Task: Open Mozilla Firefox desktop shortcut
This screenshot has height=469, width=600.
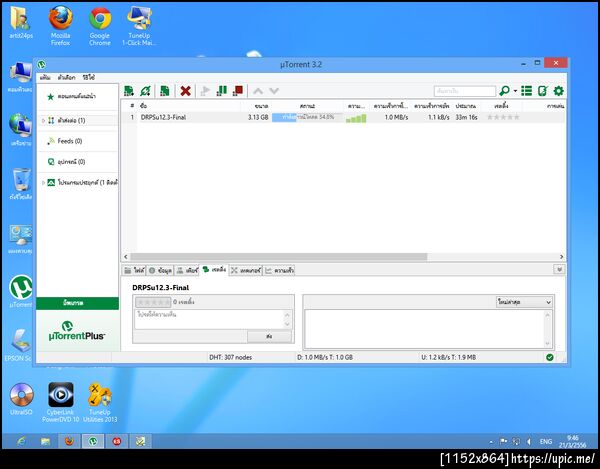Action: [60, 25]
